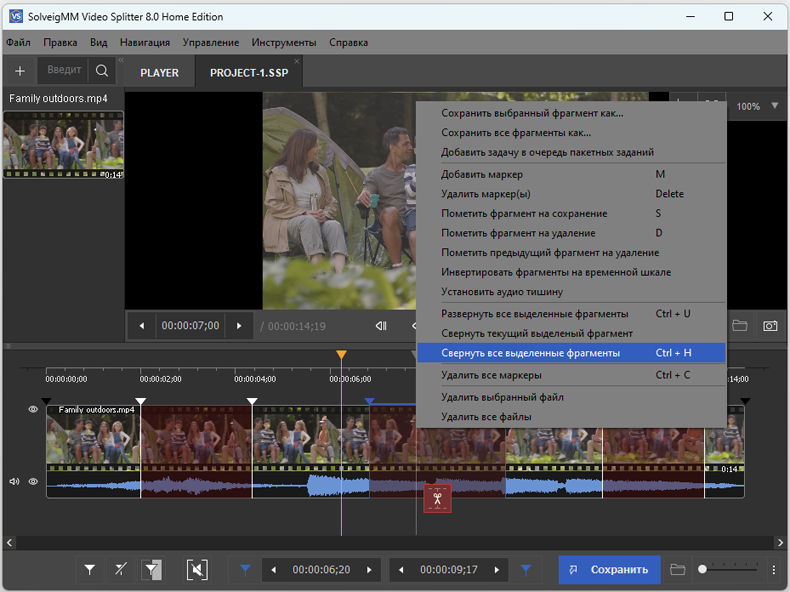
Task: Click the white marker near 00:00:04;00
Action: [x=252, y=401]
